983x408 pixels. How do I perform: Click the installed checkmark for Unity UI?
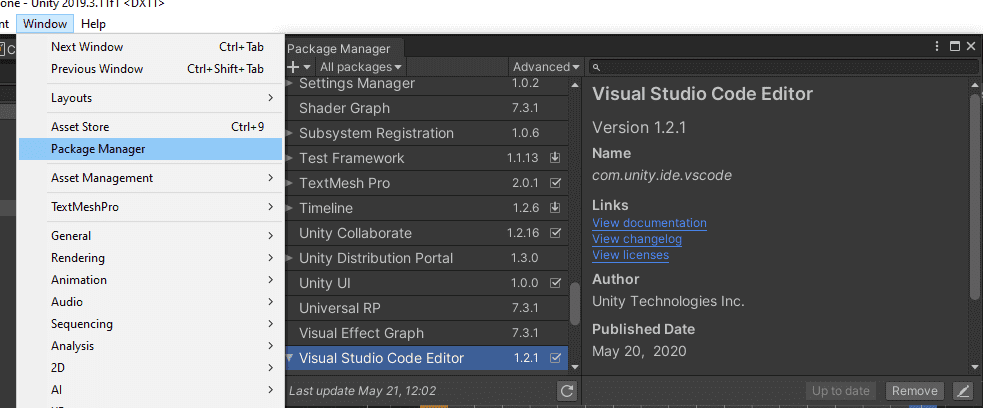(x=556, y=283)
